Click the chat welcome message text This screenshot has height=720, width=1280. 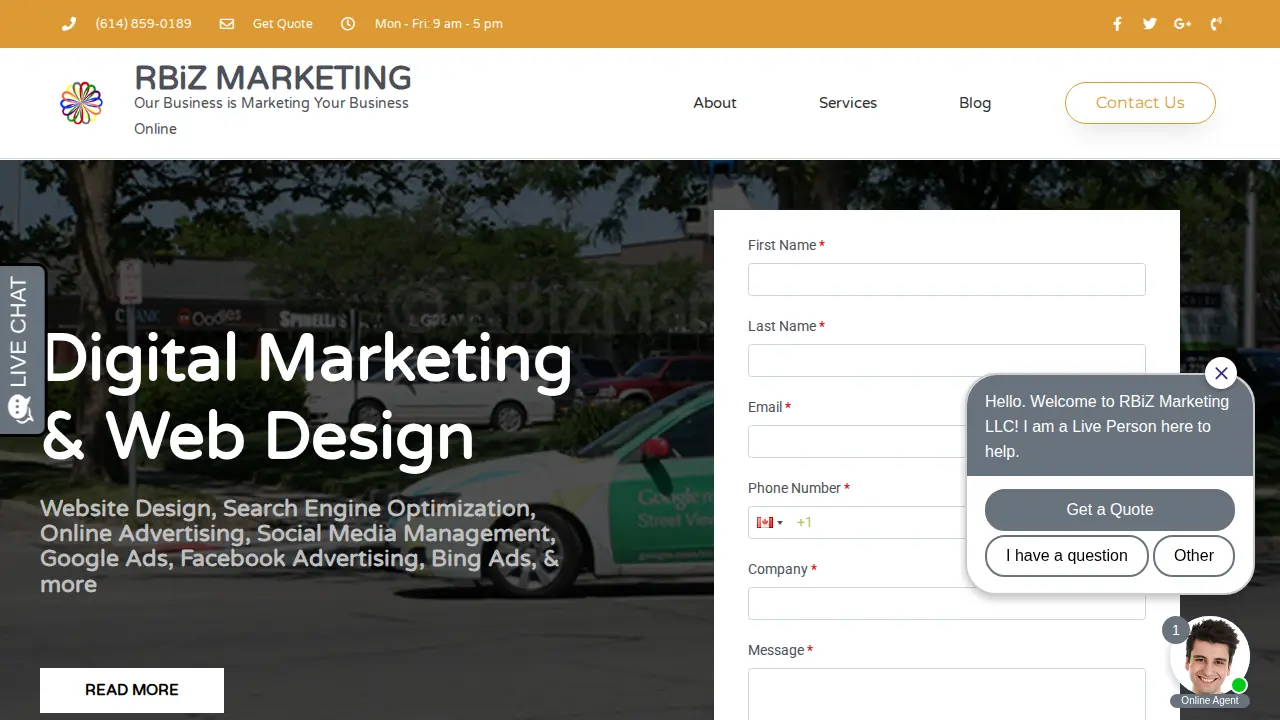coord(1107,426)
